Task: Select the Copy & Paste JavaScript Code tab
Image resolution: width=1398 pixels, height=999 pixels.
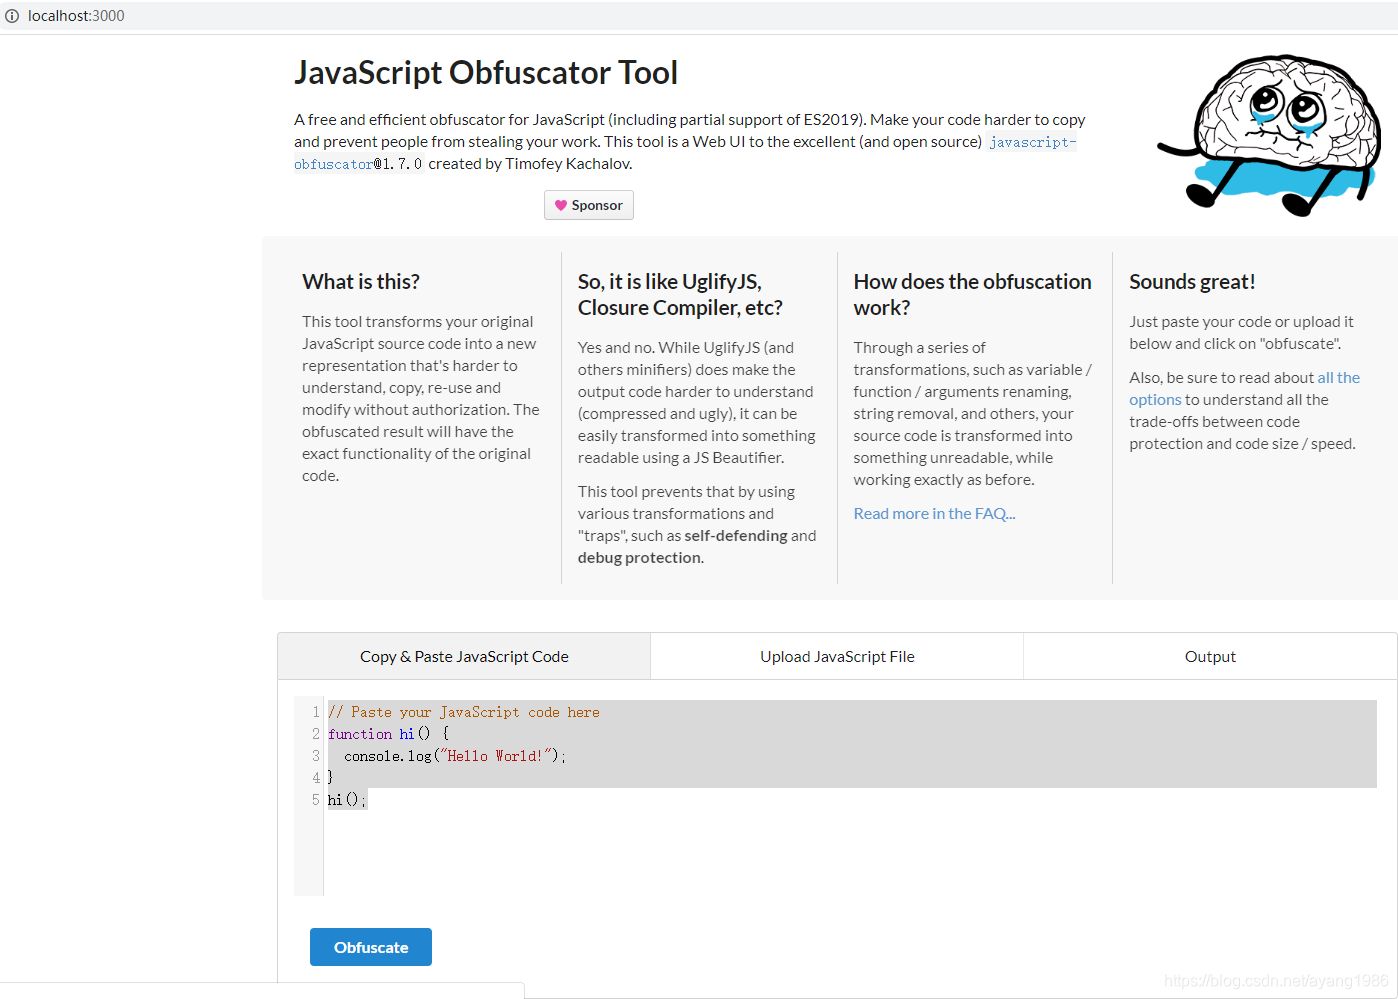Action: click(x=463, y=656)
